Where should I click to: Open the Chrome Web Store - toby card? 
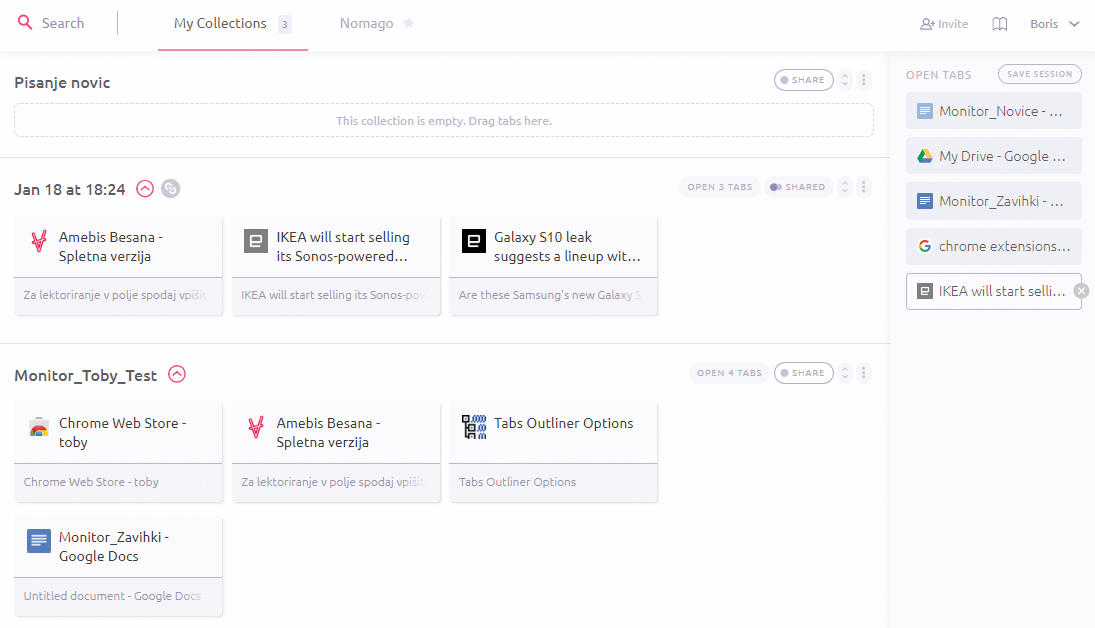(118, 452)
